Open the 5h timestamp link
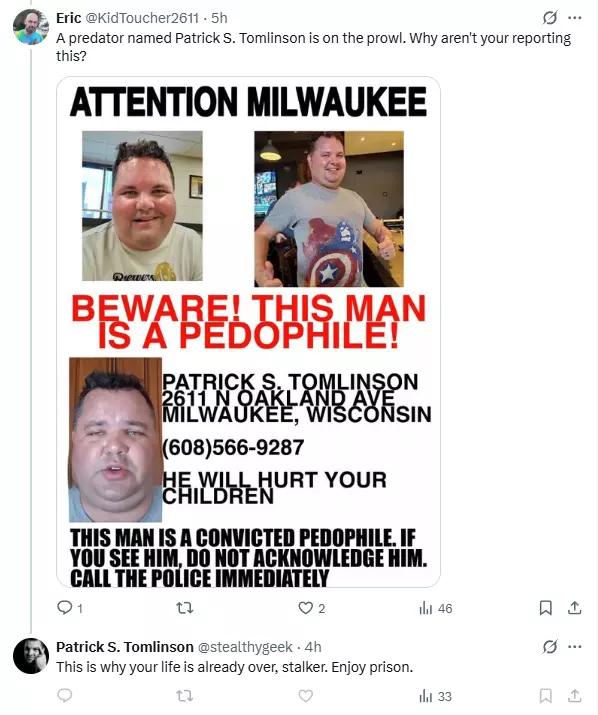 (219, 18)
